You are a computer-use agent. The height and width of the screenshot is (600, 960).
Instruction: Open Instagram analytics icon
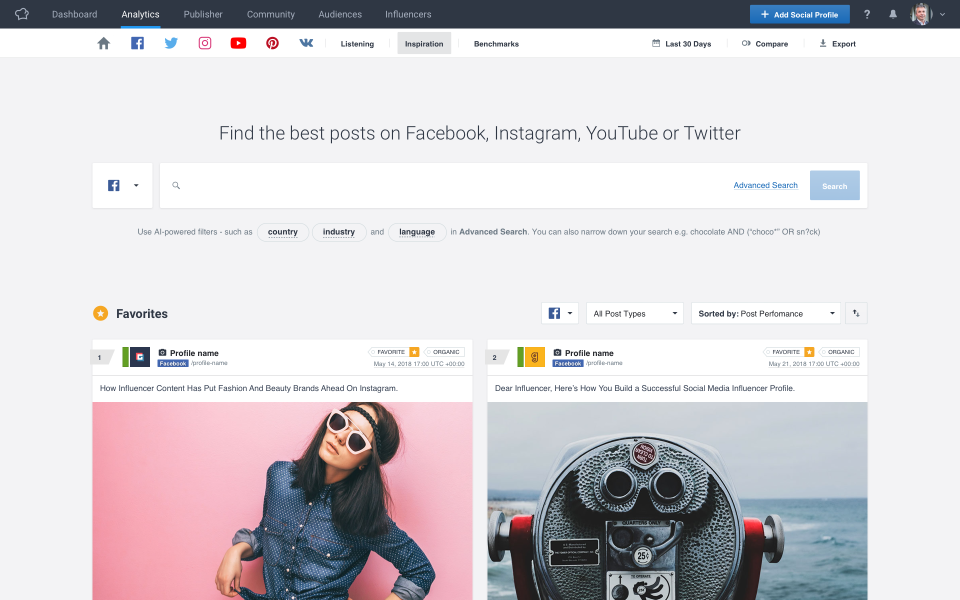coord(204,44)
